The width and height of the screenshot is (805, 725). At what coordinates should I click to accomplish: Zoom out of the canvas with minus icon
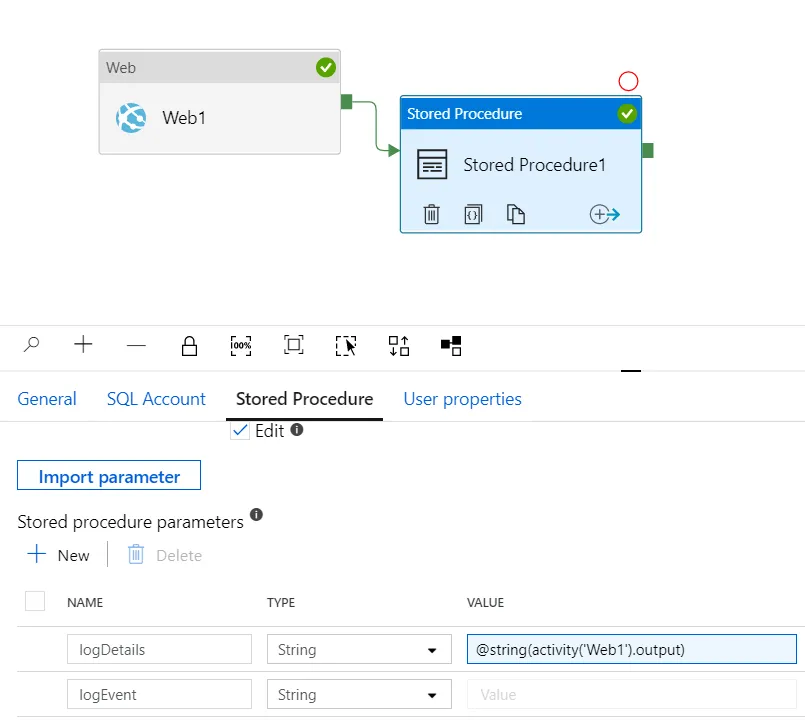tap(136, 346)
